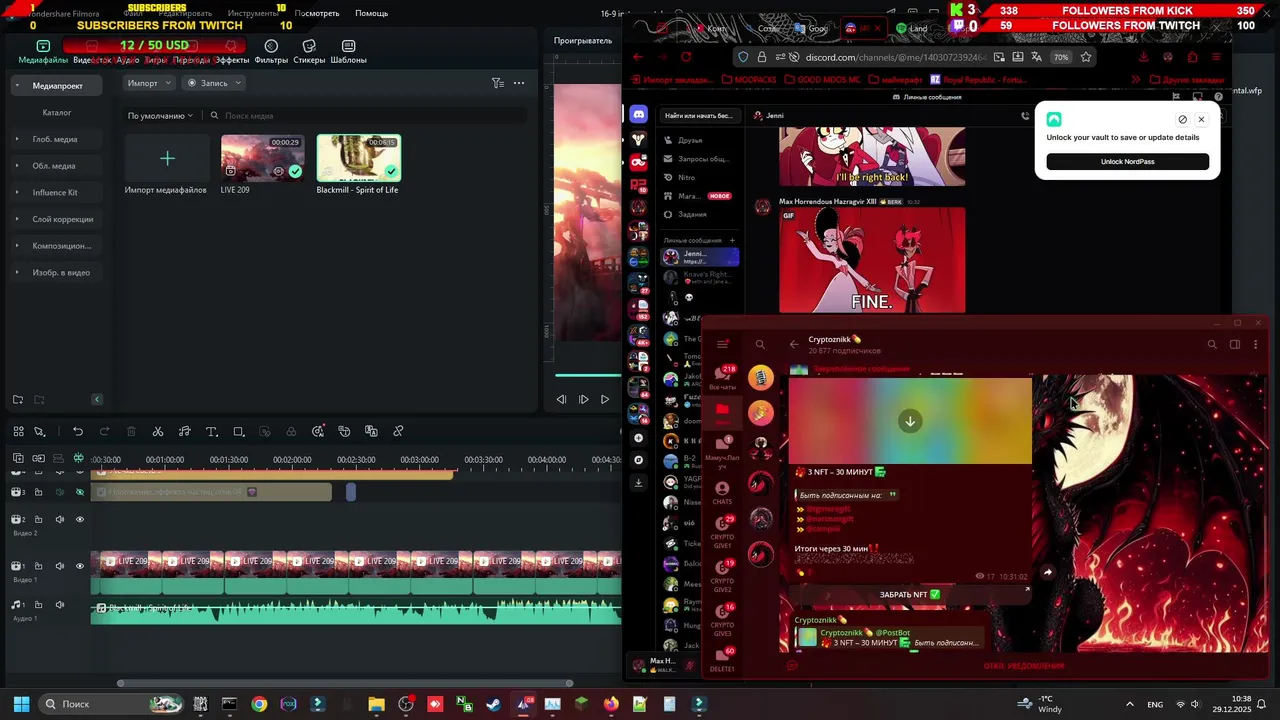Screen dimensions: 1280x720
Task: Open the Filmora Фильтры tab
Action: (x=271, y=53)
